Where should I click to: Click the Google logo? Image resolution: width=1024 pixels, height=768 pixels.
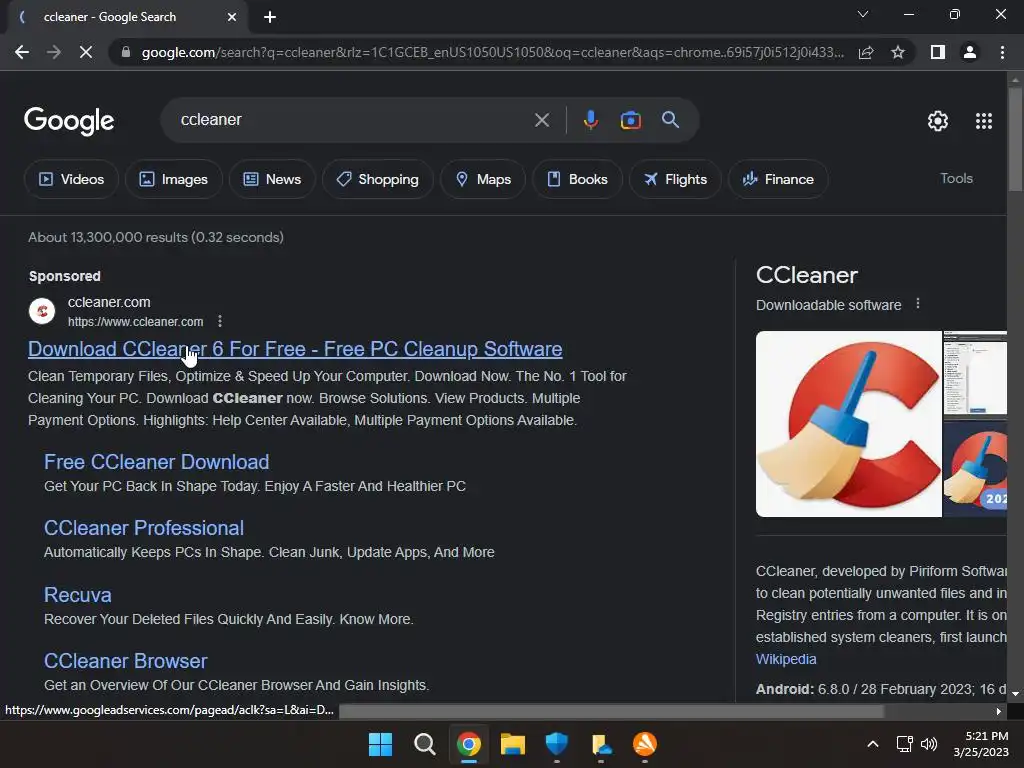(69, 121)
